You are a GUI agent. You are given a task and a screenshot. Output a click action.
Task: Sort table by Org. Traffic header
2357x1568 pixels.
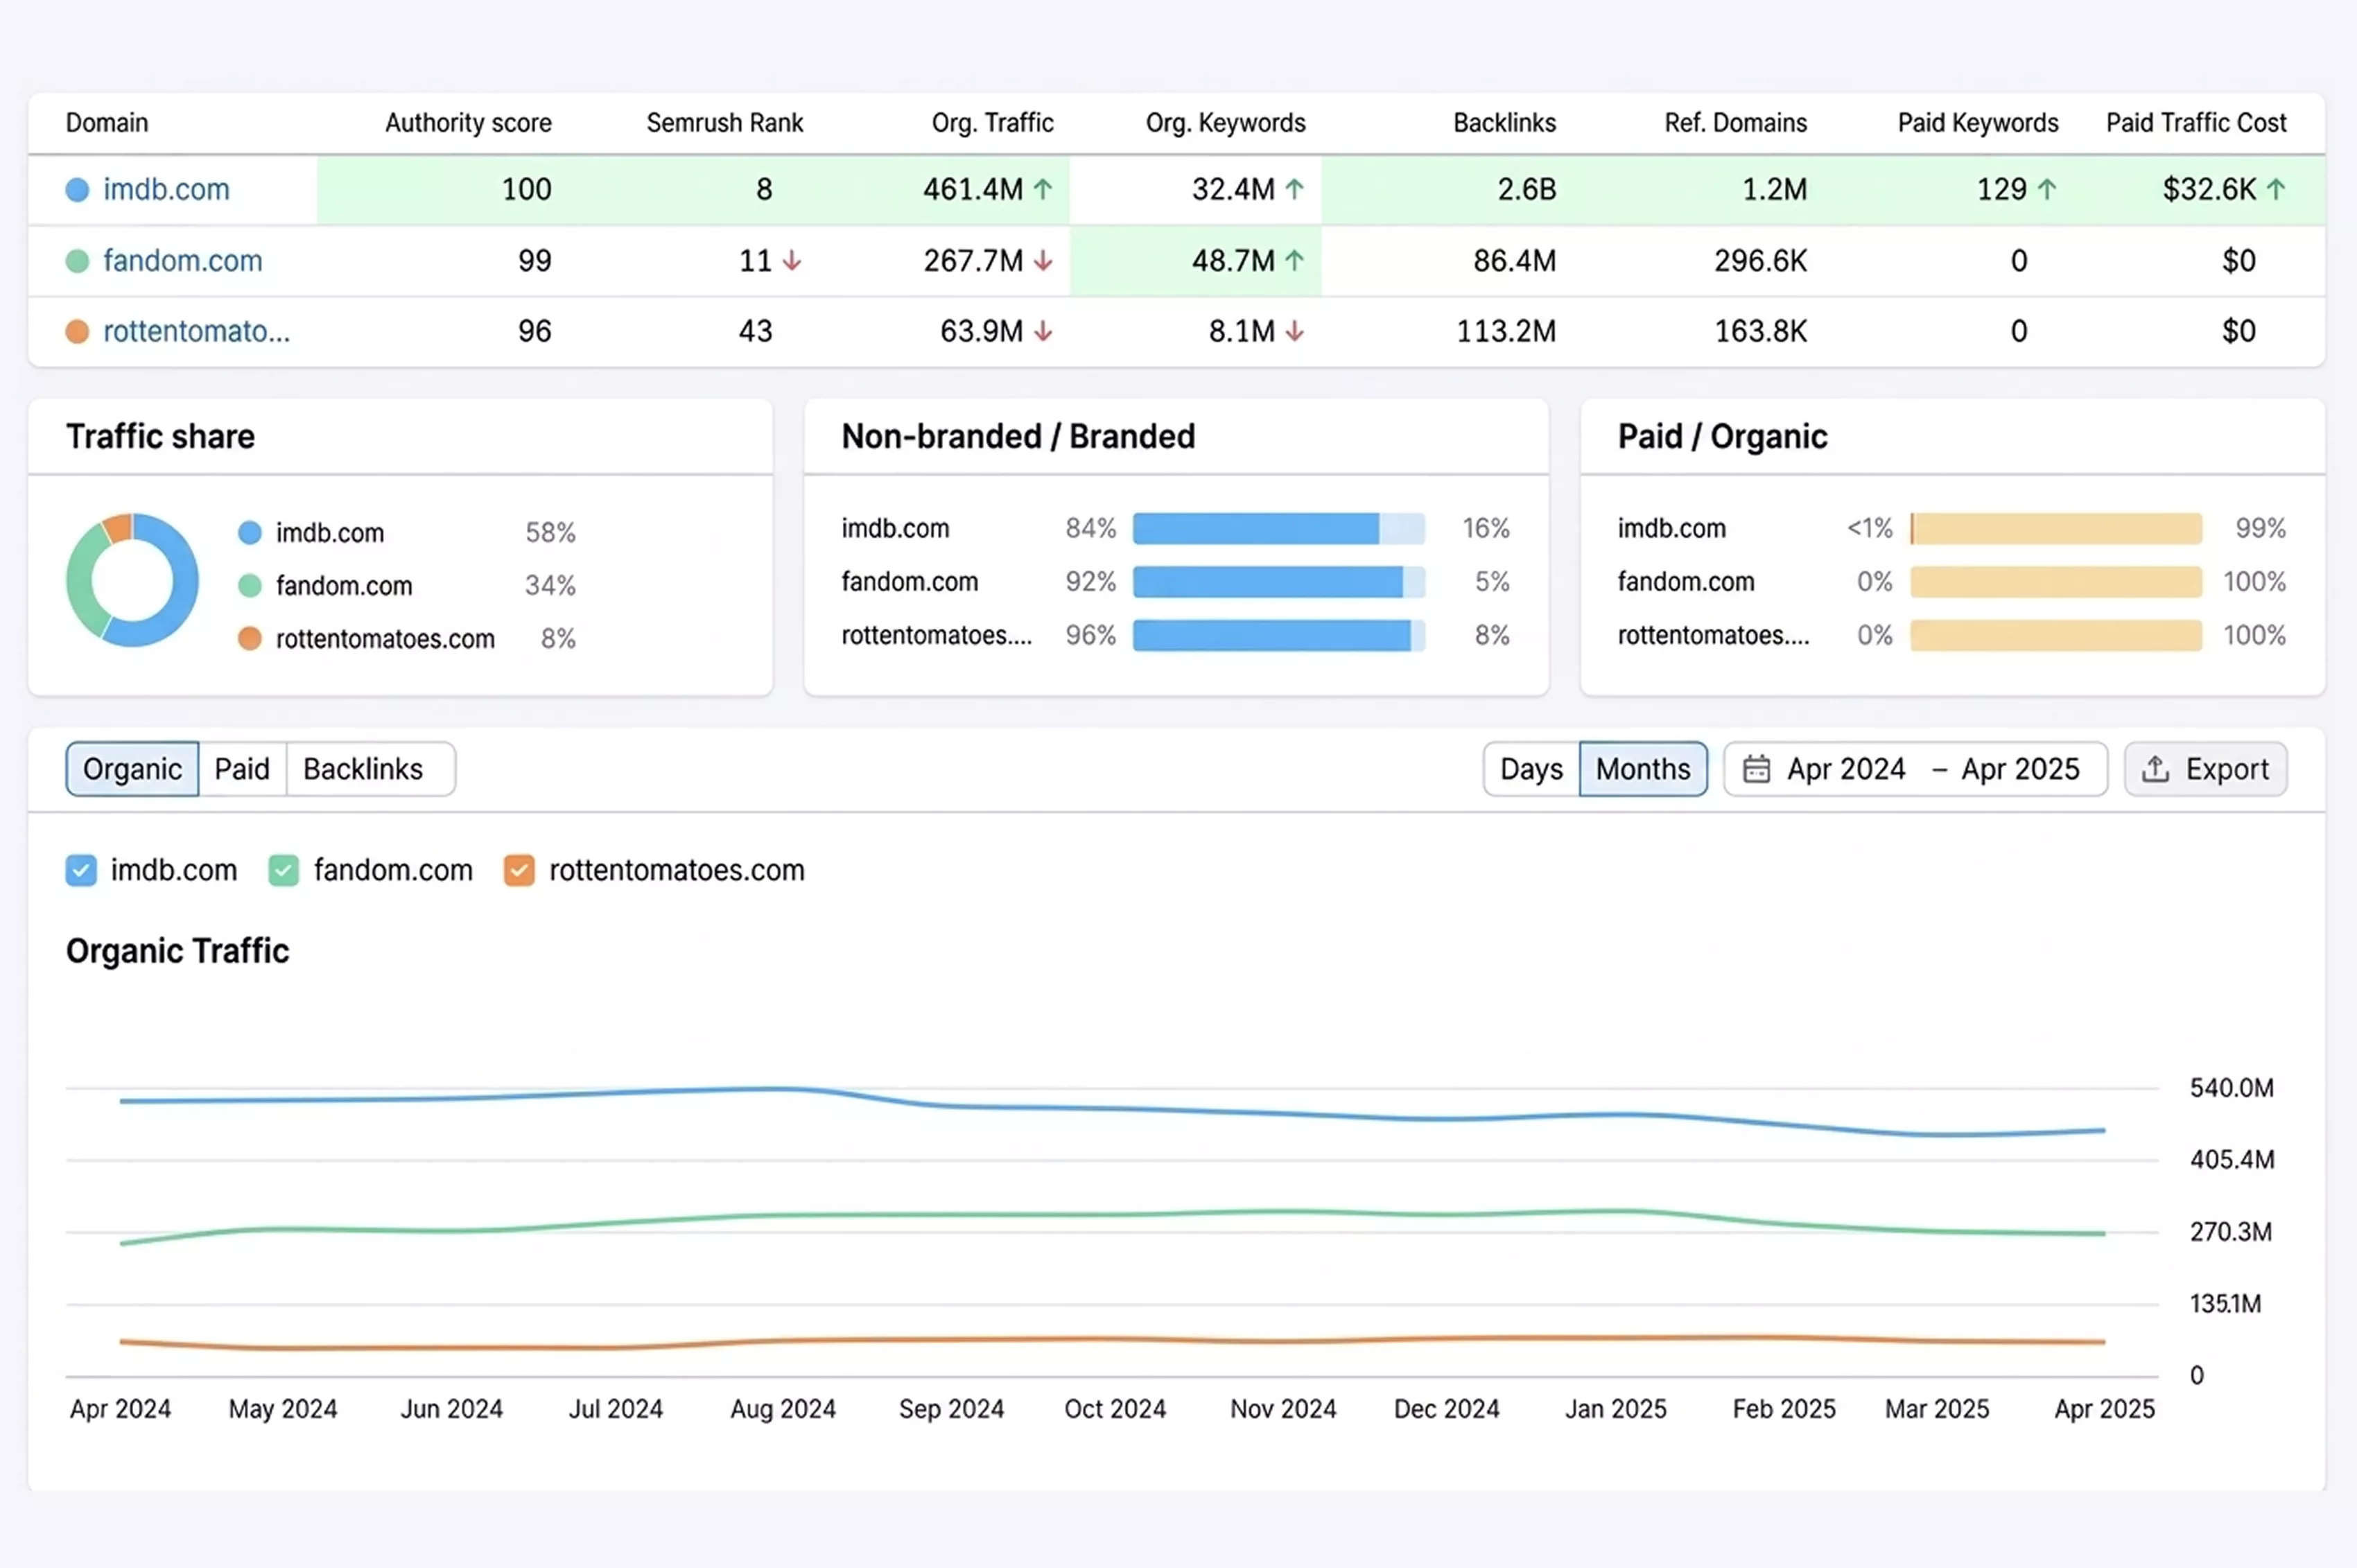coord(992,123)
